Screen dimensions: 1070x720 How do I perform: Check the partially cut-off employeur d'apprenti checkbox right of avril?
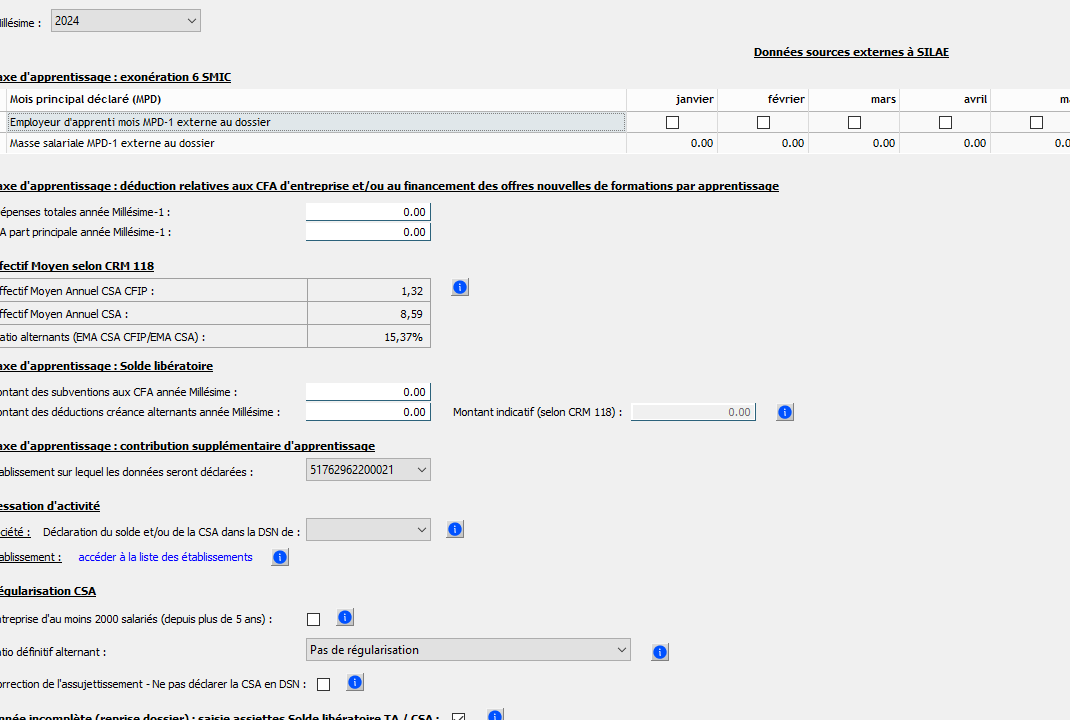click(1037, 122)
